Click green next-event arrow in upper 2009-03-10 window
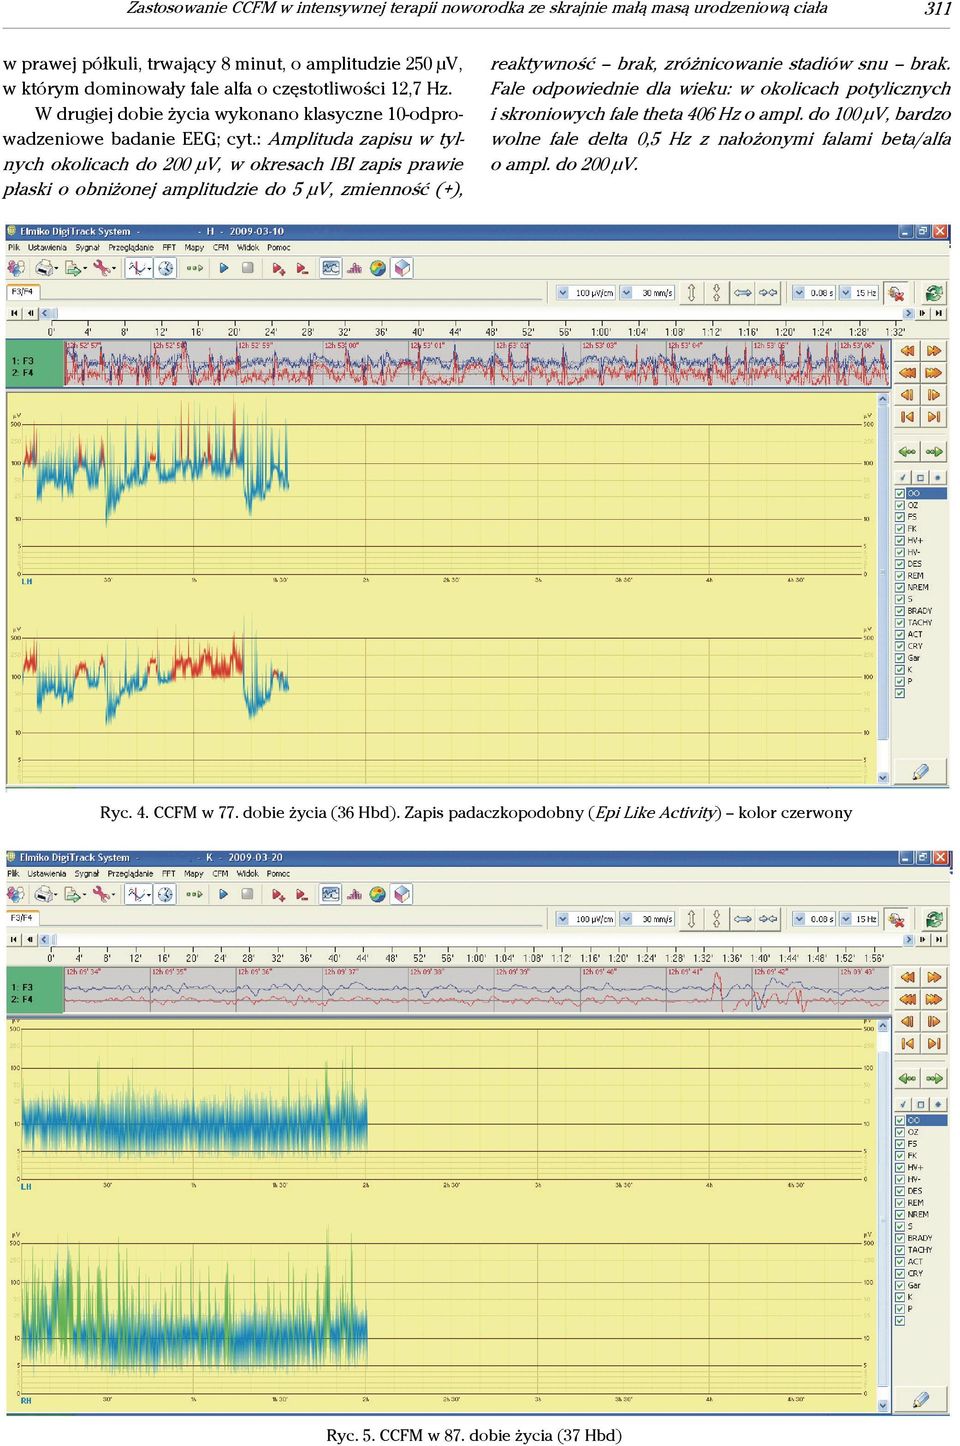The image size is (960, 1446). [x=934, y=452]
